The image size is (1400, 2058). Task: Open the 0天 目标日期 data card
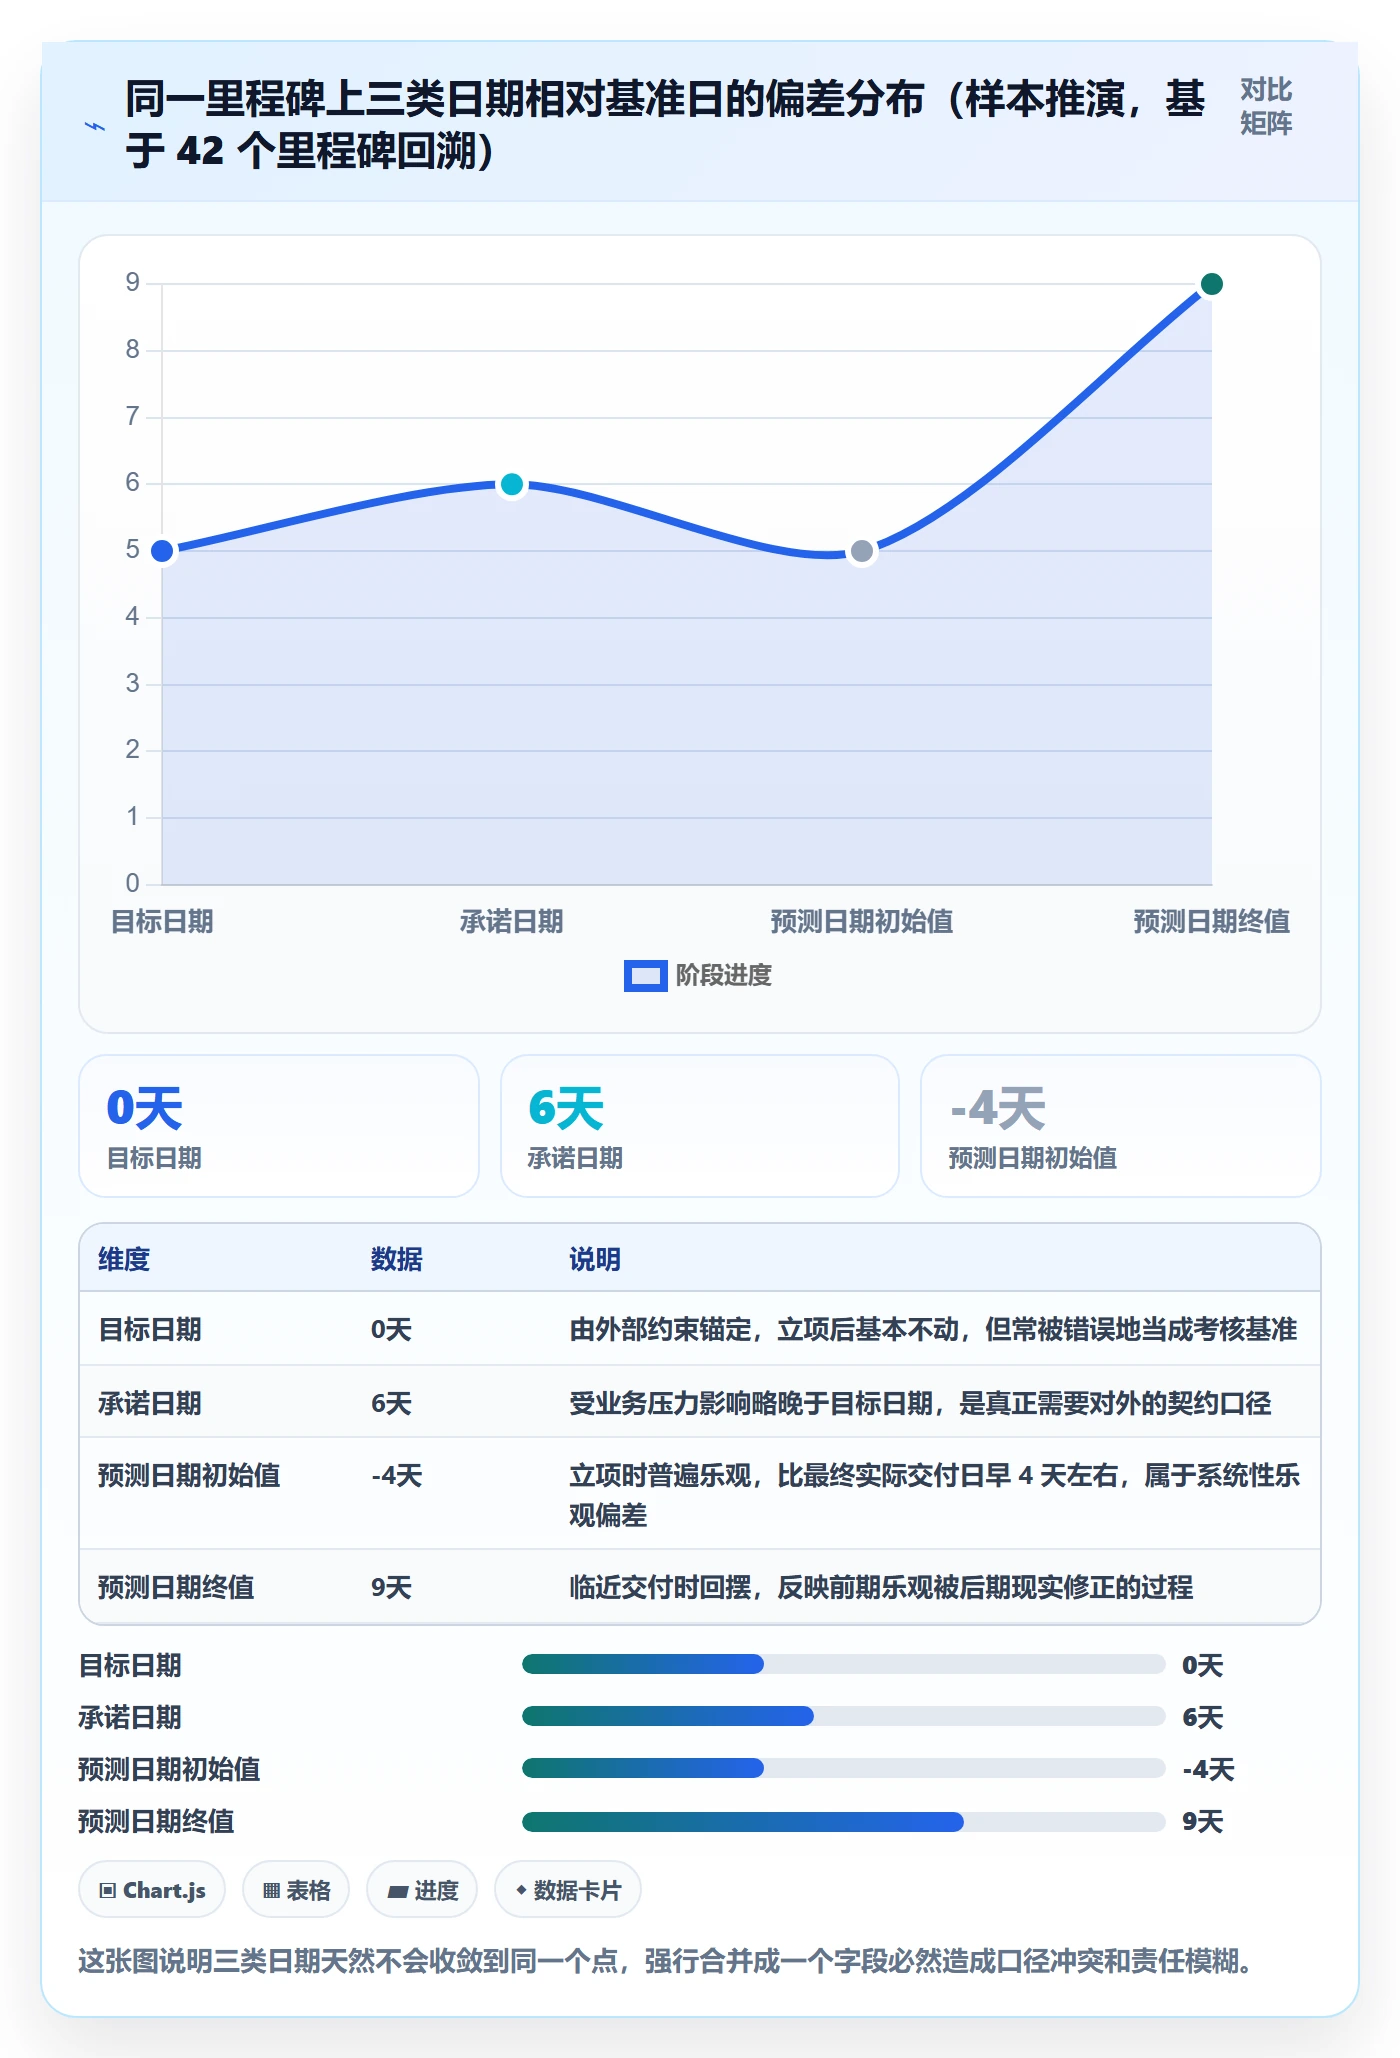point(279,1126)
